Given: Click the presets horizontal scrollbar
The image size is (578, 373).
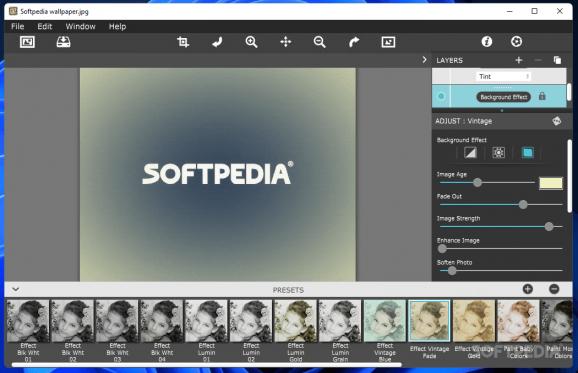Looking at the screenshot, I should [206, 365].
